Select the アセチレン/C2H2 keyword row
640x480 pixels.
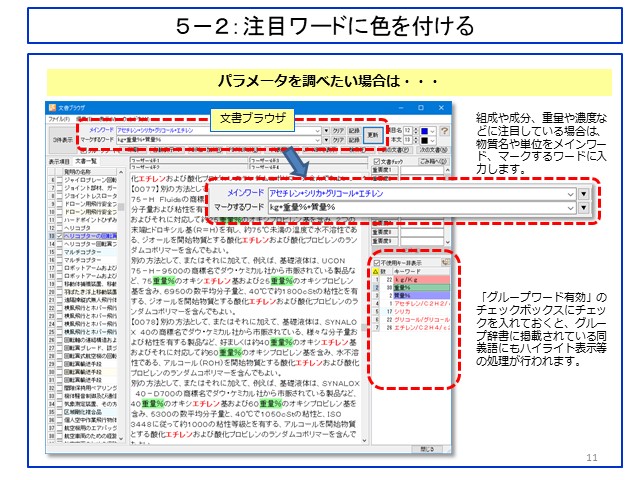point(422,303)
